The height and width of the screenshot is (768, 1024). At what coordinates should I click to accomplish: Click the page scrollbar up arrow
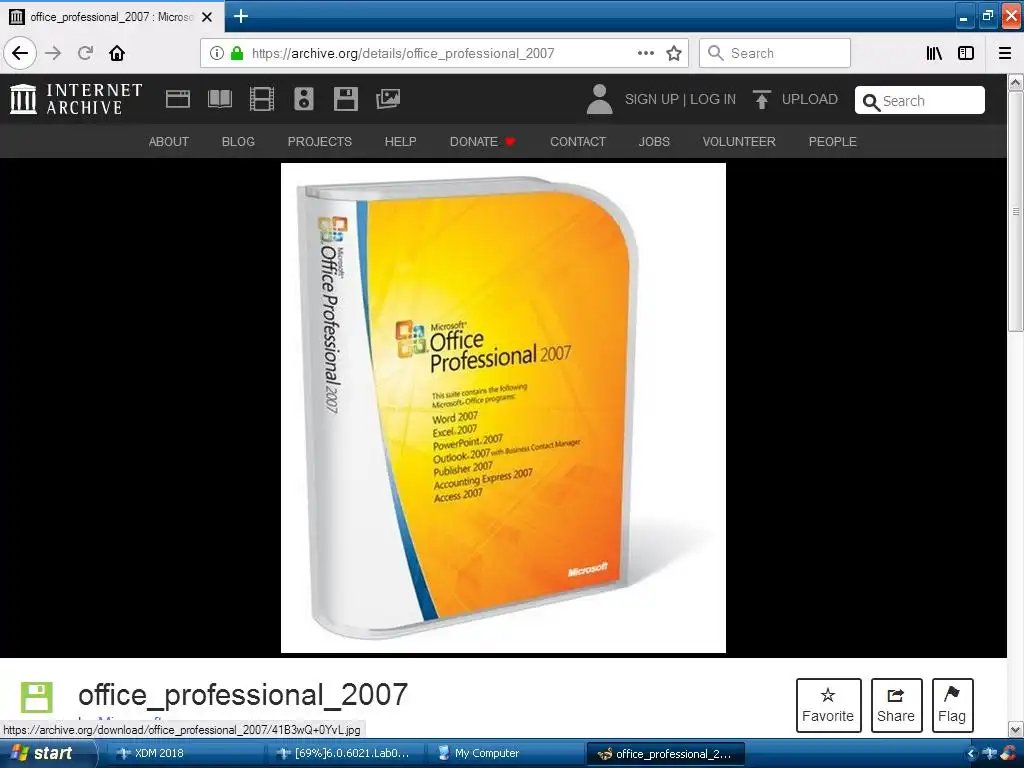[1016, 82]
